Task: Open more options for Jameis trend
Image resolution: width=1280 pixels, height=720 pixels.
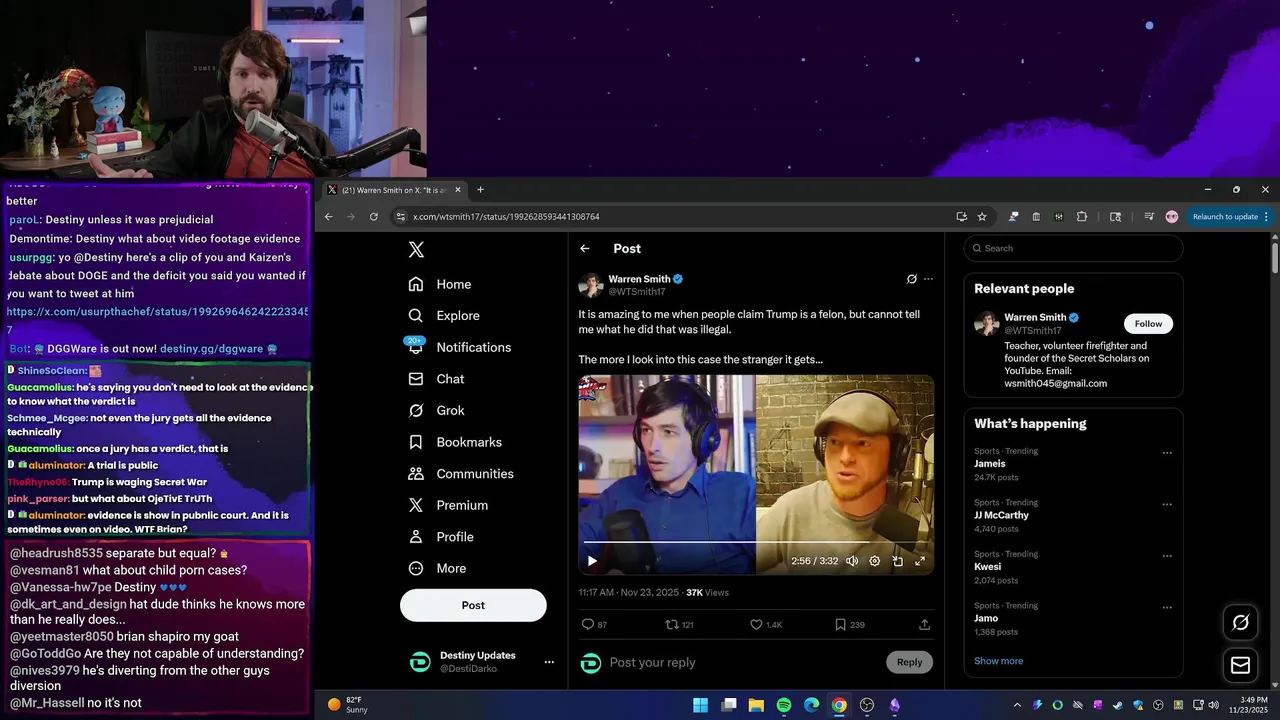Action: click(x=1166, y=453)
